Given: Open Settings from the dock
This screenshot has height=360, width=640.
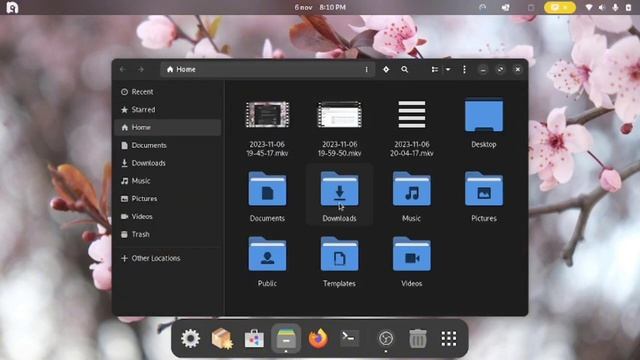Looking at the screenshot, I should [190, 338].
